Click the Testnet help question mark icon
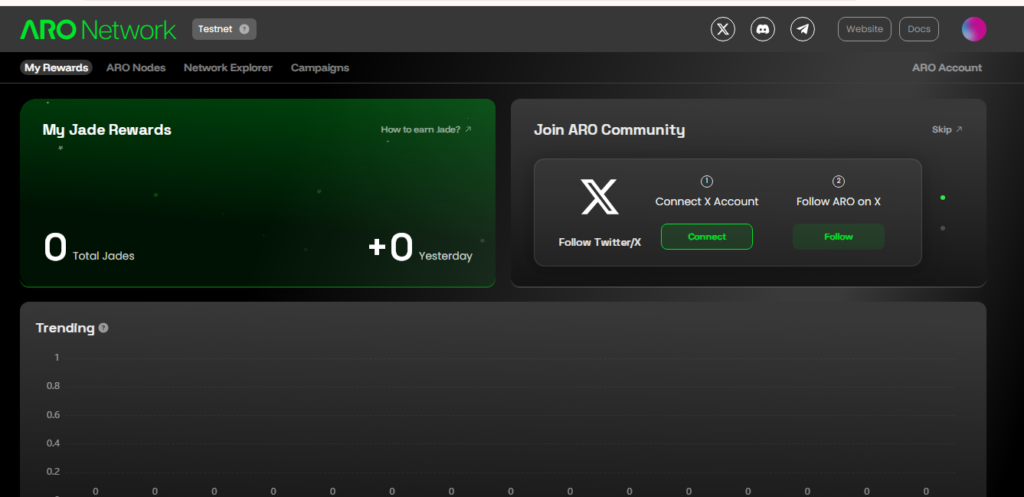1024x497 pixels. 244,29
